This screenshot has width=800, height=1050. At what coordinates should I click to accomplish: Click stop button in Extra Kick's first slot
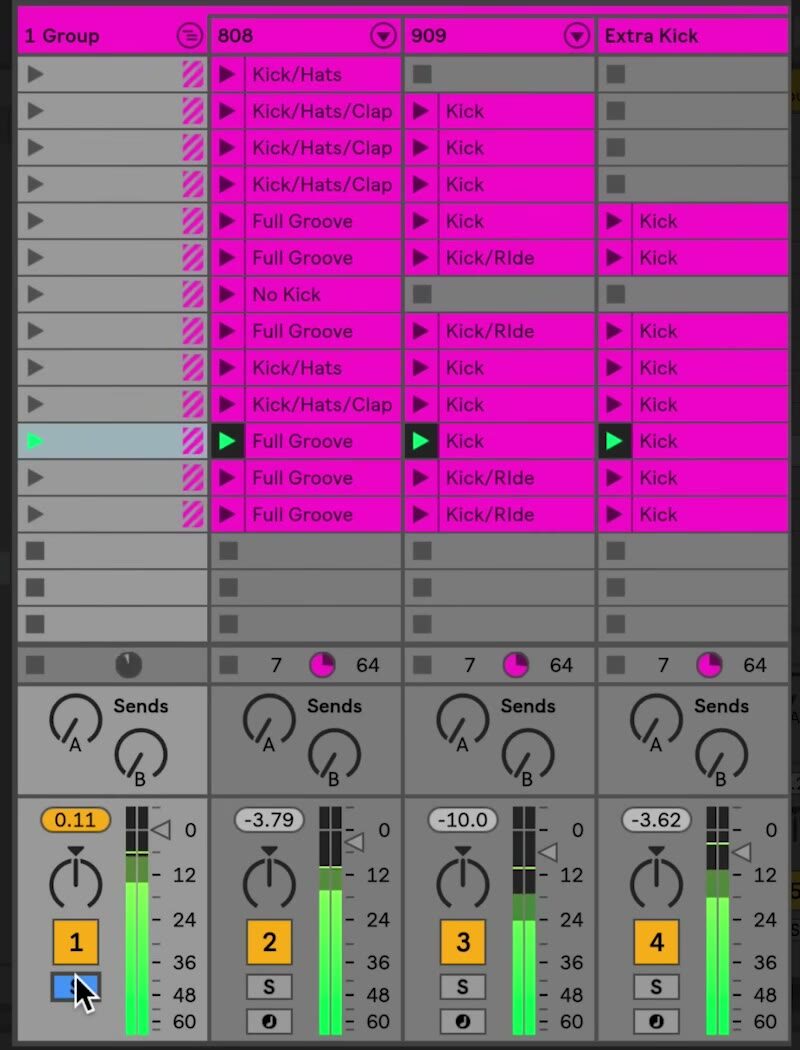615,74
